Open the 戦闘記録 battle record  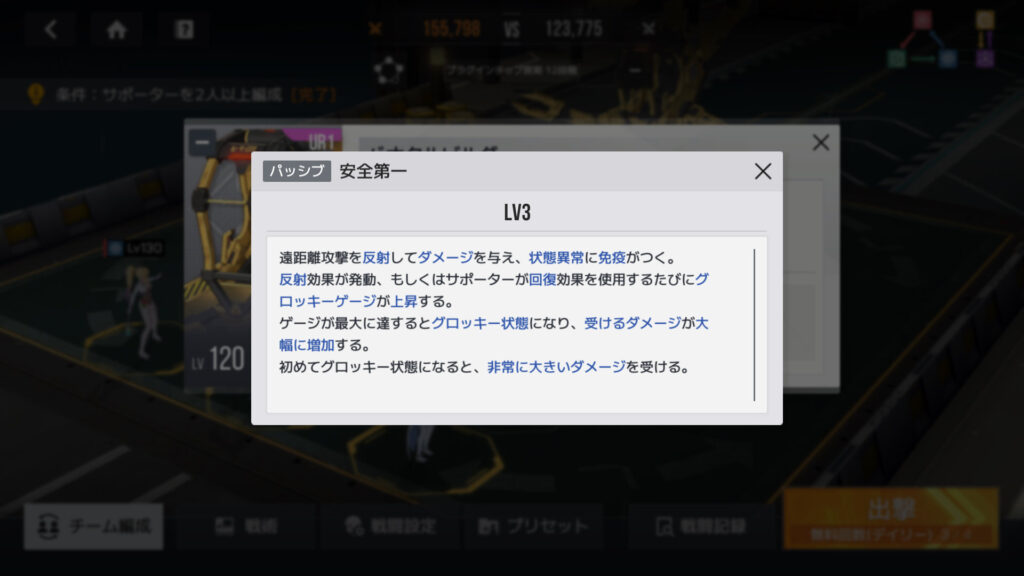click(x=700, y=526)
